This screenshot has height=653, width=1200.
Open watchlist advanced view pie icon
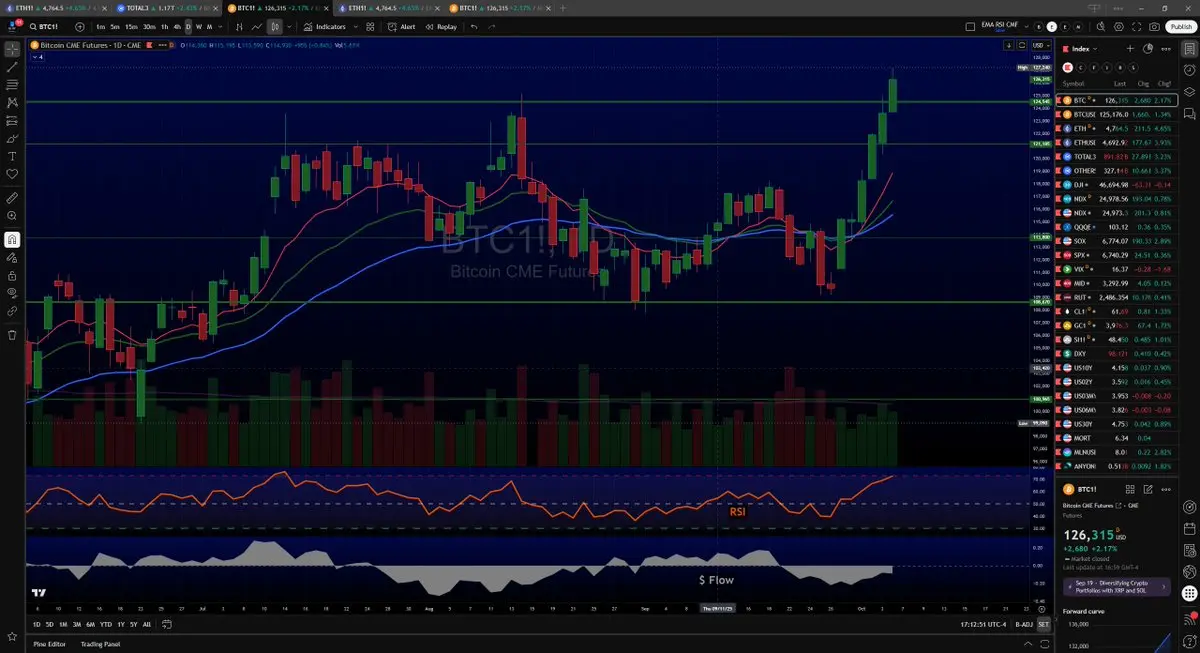1148,48
